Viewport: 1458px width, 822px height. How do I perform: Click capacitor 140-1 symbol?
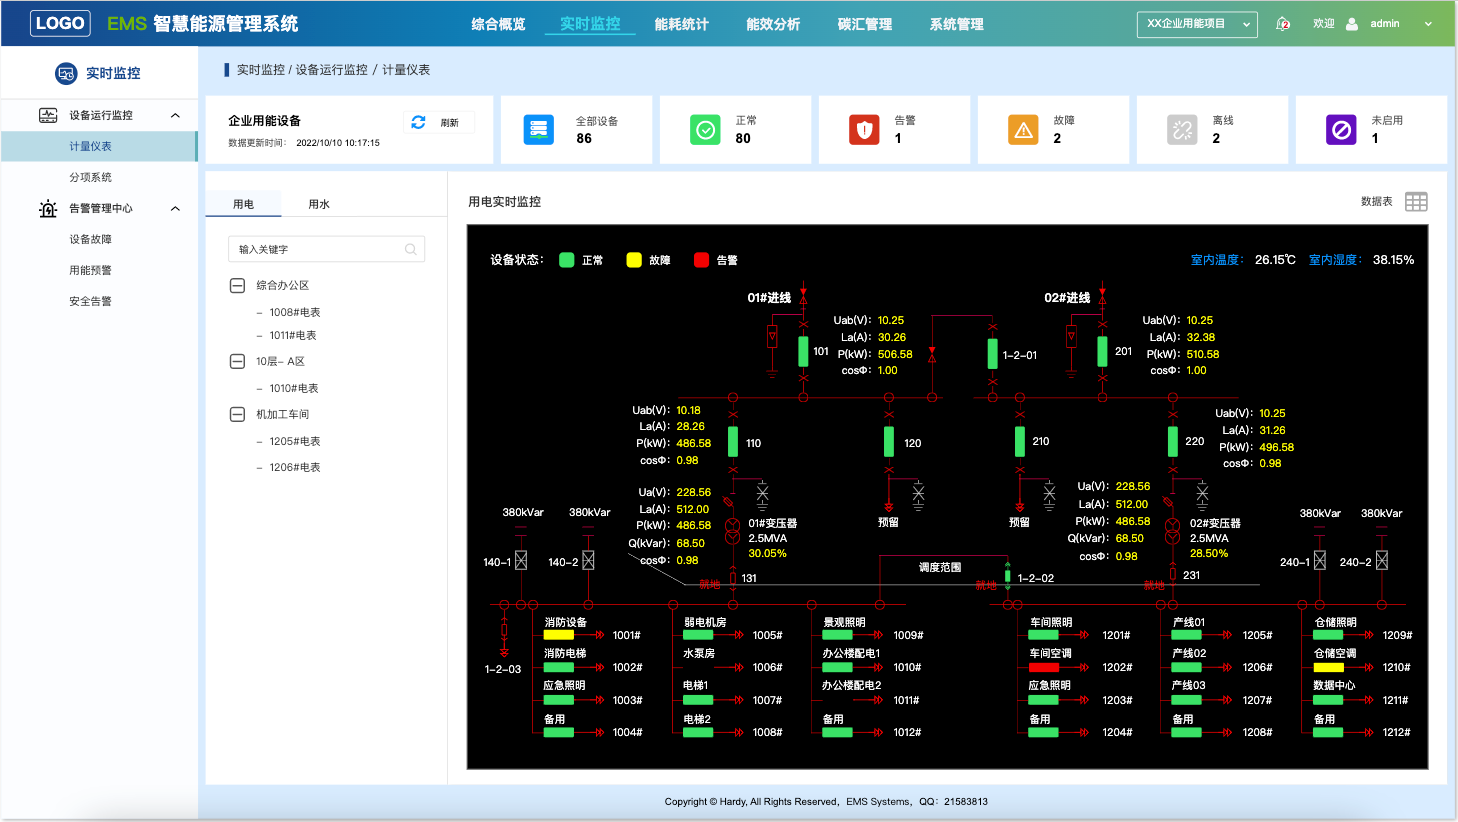coord(520,561)
